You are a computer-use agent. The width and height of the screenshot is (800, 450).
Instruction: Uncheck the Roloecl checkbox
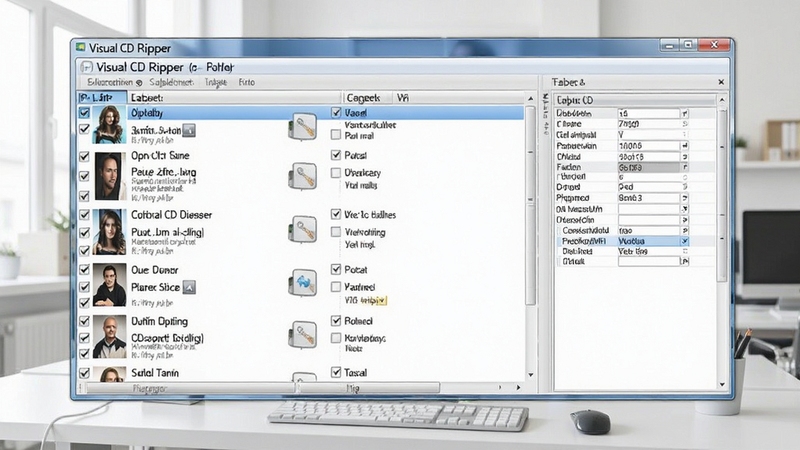pos(336,320)
